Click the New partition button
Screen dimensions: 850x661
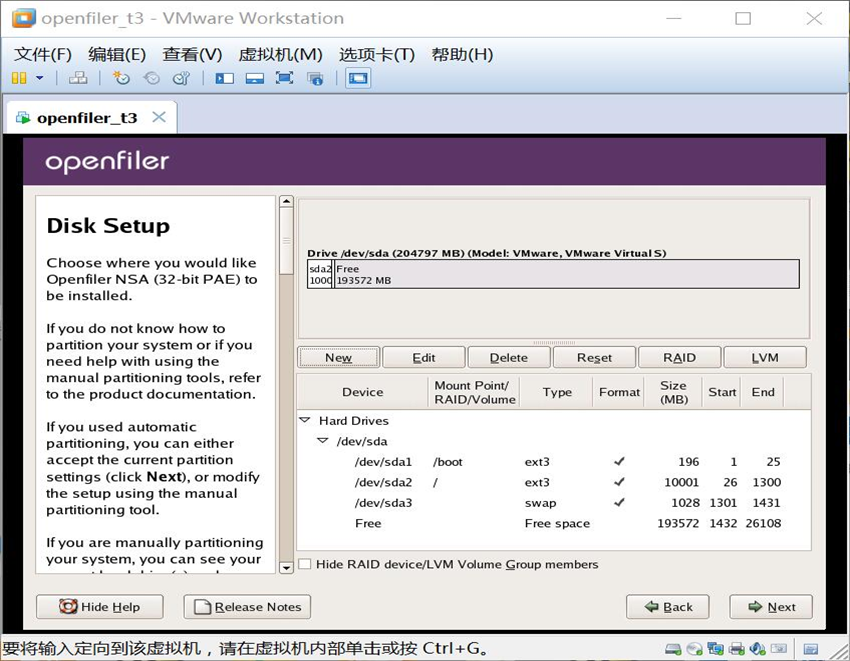(339, 357)
